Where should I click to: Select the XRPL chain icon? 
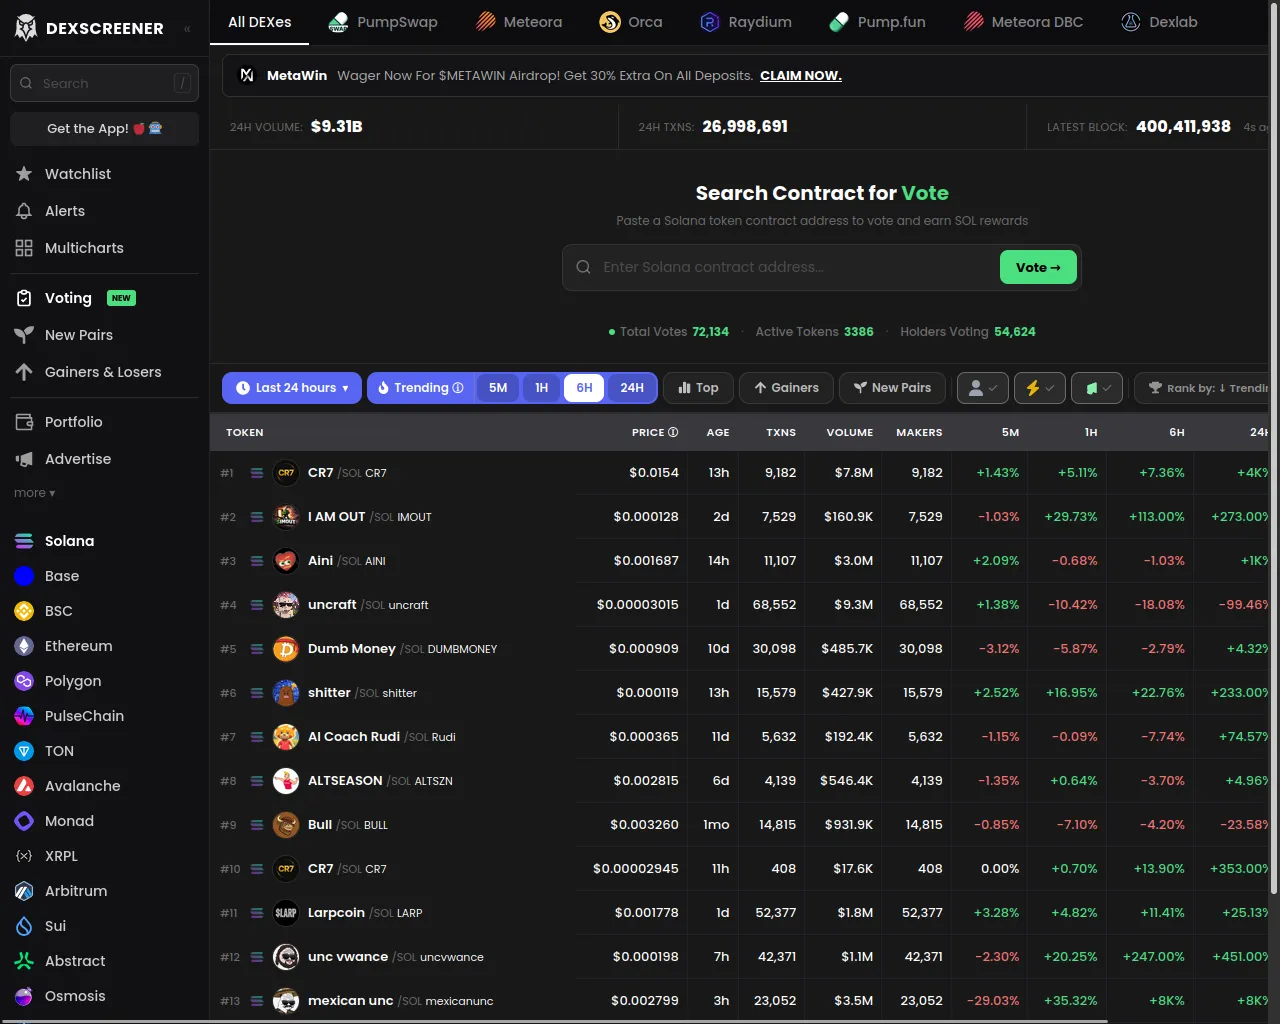tap(24, 856)
